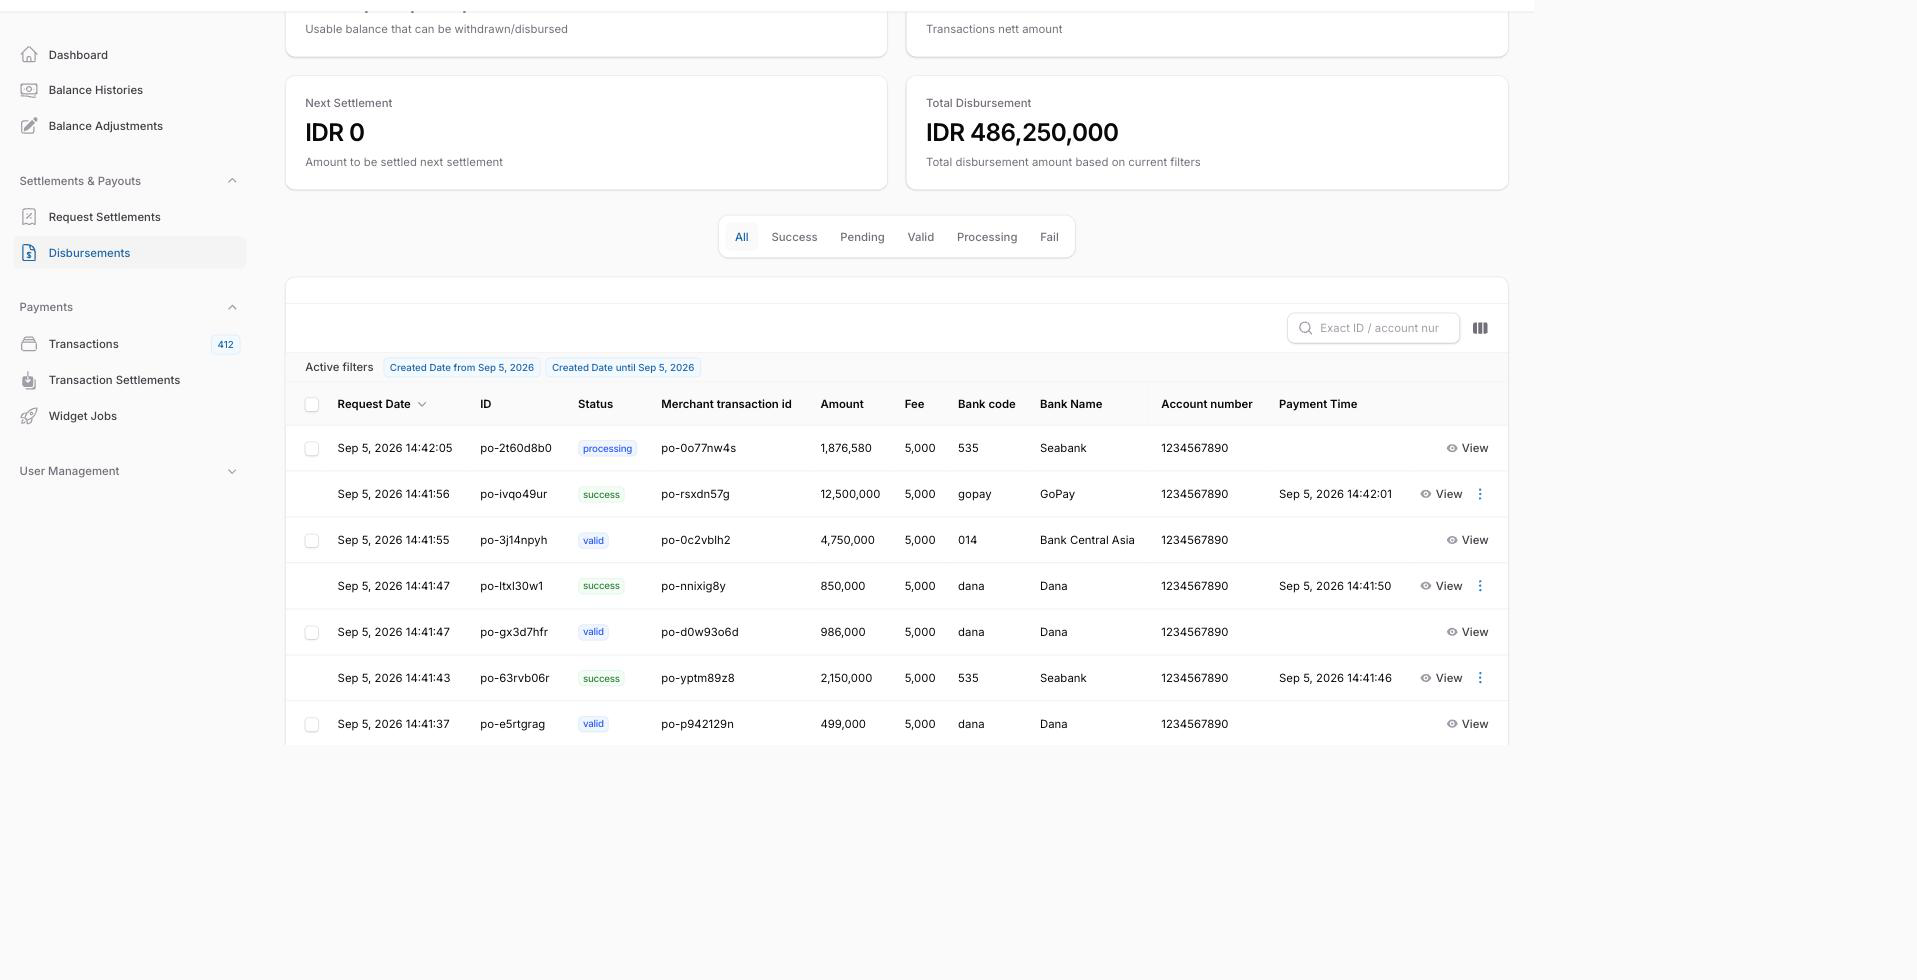Screen dimensions: 1917x980
Task: Open actions menu for po-ltxl30w1
Action: (x=1480, y=586)
